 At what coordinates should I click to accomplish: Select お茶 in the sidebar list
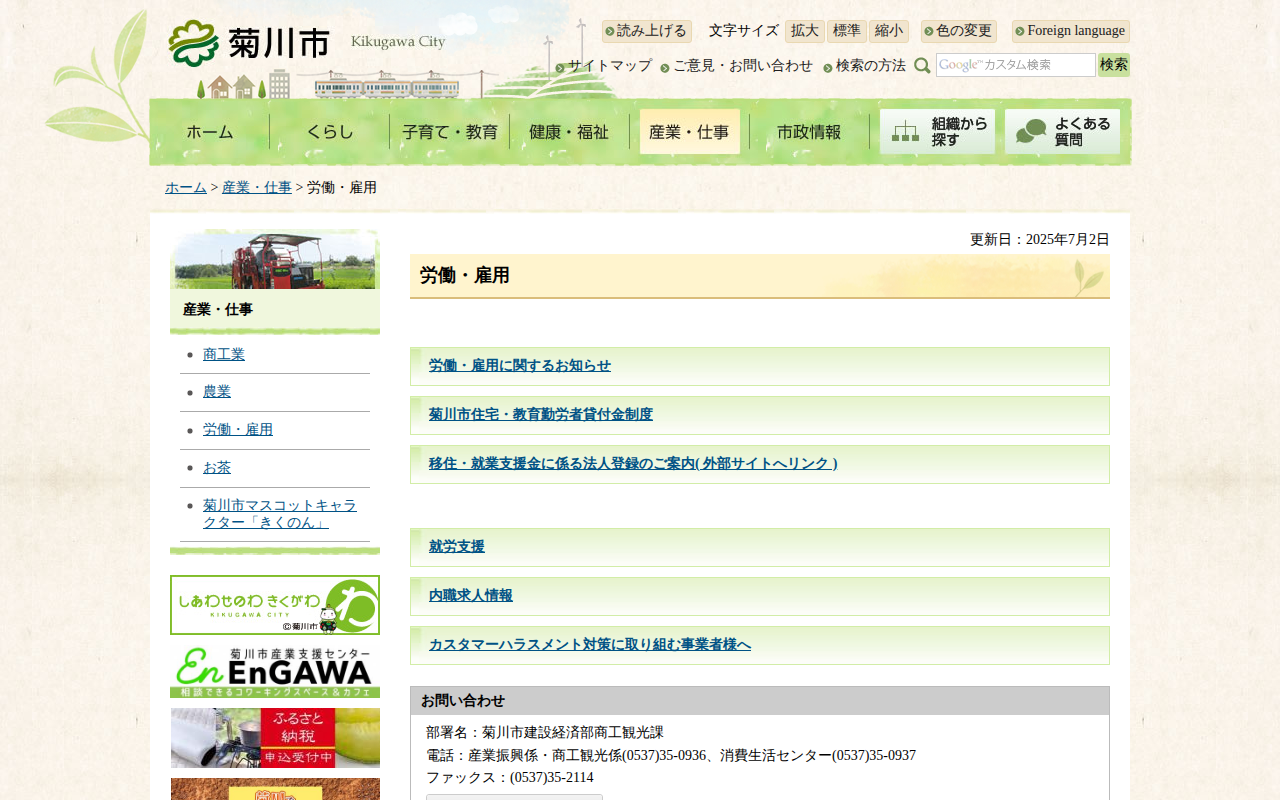[x=217, y=468]
